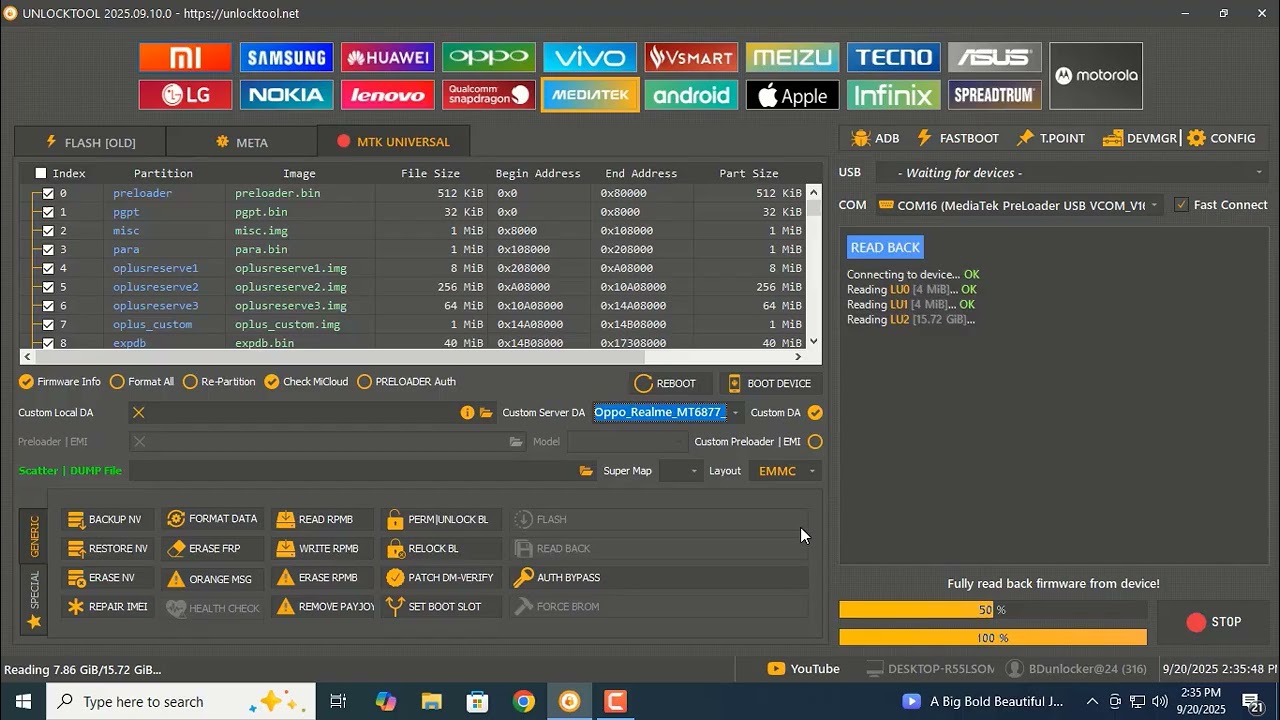
Task: Click the STOP button
Action: (1214, 622)
